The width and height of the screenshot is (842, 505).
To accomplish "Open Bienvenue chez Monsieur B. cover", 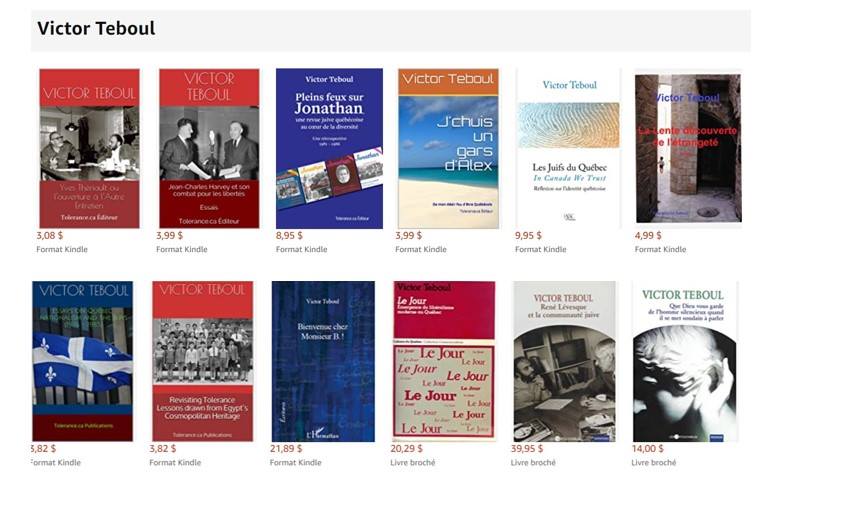I will pyautogui.click(x=323, y=361).
